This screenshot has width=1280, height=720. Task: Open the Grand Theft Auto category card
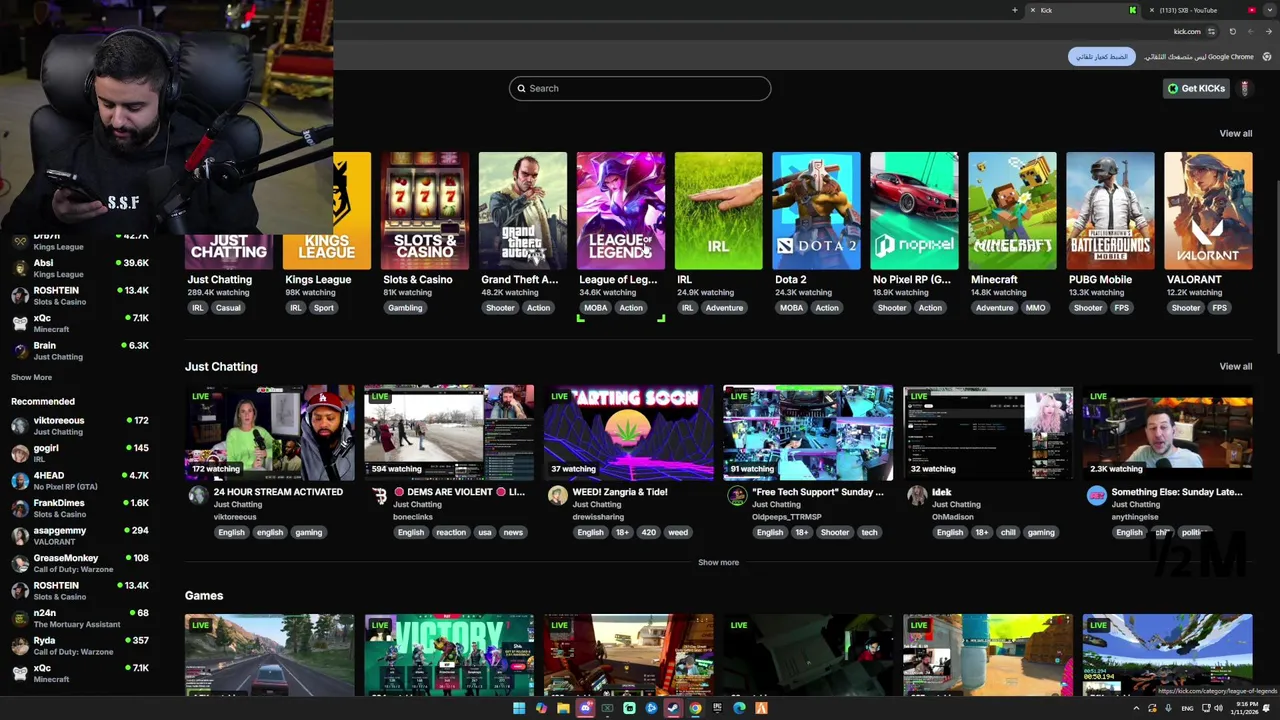[522, 211]
